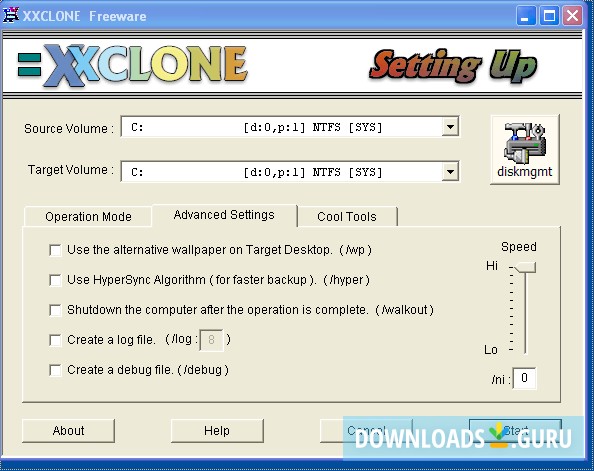The width and height of the screenshot is (594, 471).
Task: Click the XXCLONE logo banner
Action: pyautogui.click(x=133, y=65)
